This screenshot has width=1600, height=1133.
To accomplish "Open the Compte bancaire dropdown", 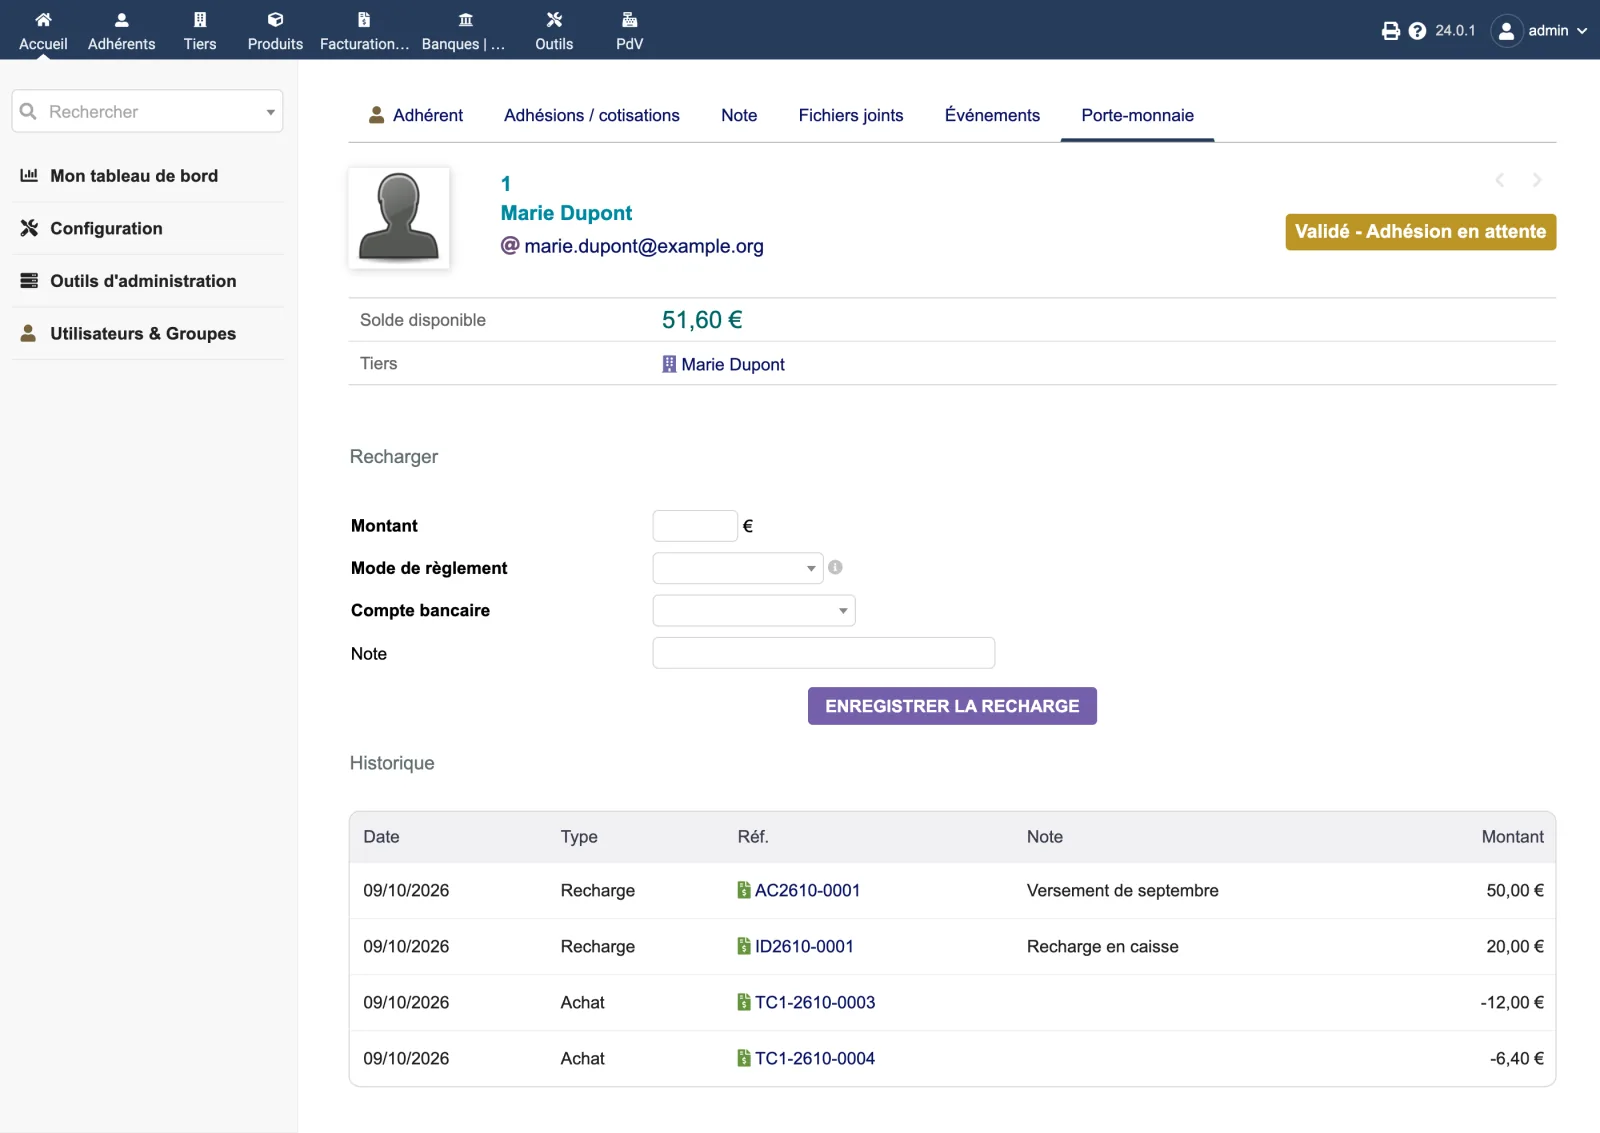I will pos(754,610).
